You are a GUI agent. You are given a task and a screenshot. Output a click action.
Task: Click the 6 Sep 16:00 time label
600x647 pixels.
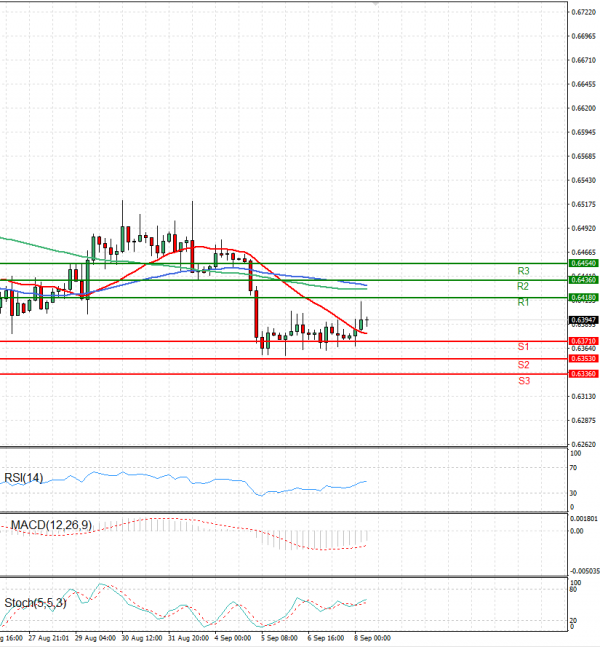[326, 638]
